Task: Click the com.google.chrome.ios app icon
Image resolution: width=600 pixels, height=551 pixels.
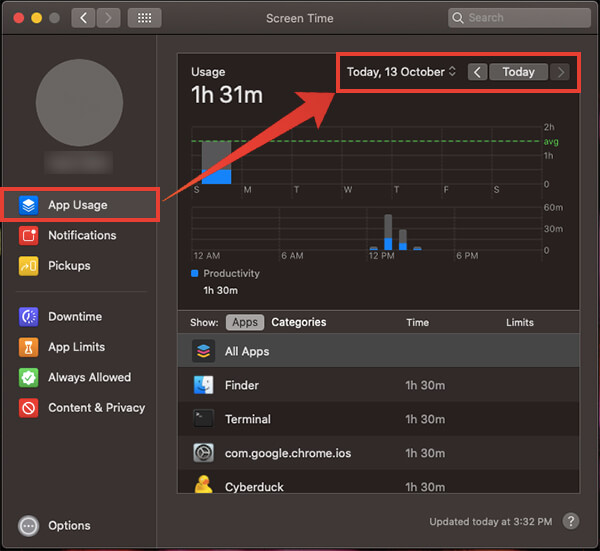Action: (203, 453)
